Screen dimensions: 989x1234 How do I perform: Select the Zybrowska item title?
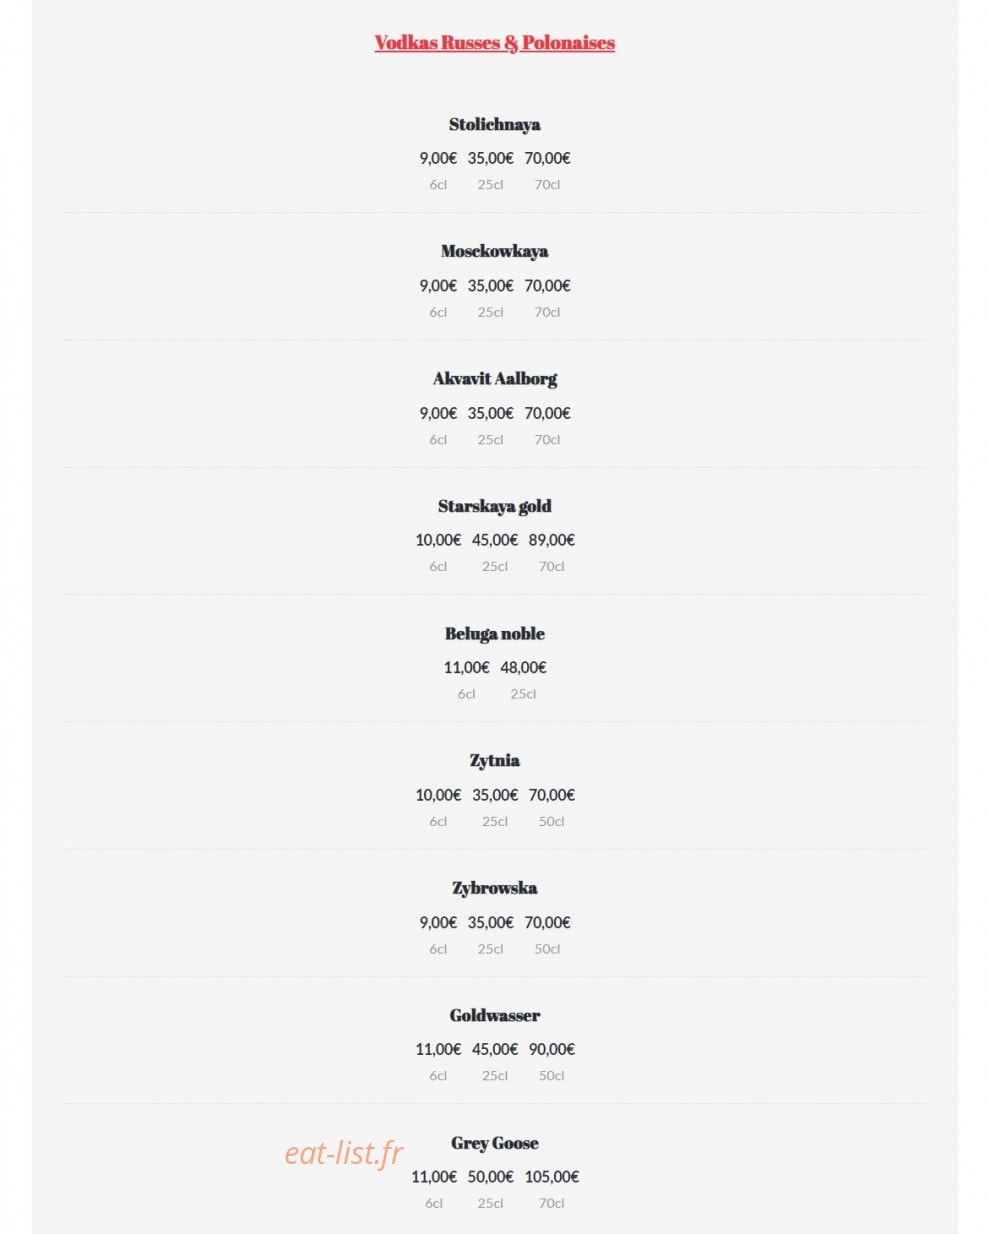coord(494,888)
